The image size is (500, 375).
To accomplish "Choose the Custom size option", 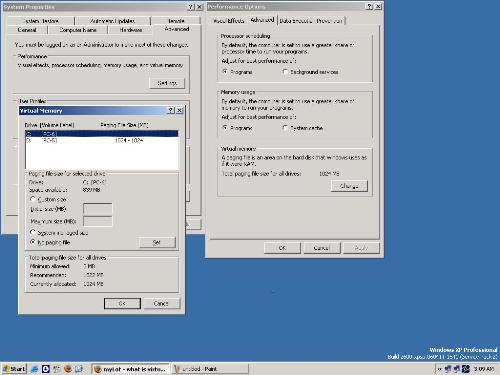I will click(33, 199).
